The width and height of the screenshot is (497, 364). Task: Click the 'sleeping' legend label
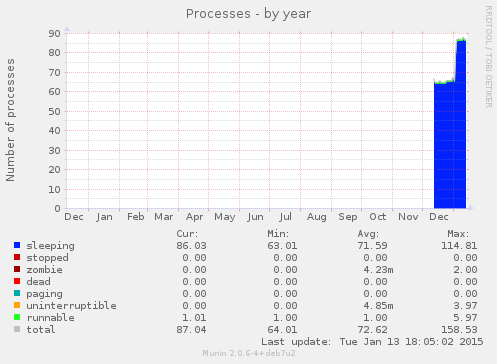click(x=51, y=246)
